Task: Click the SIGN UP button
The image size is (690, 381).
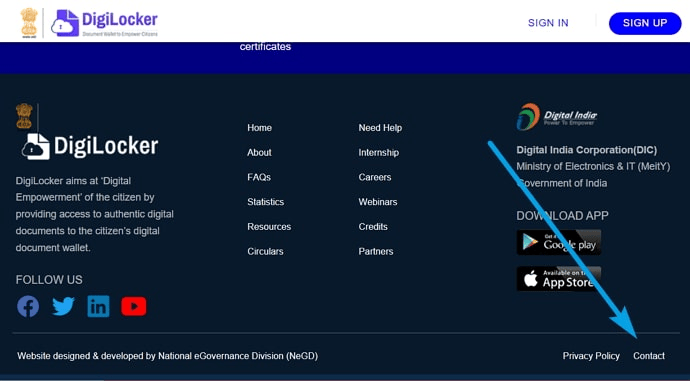Action: pos(645,23)
